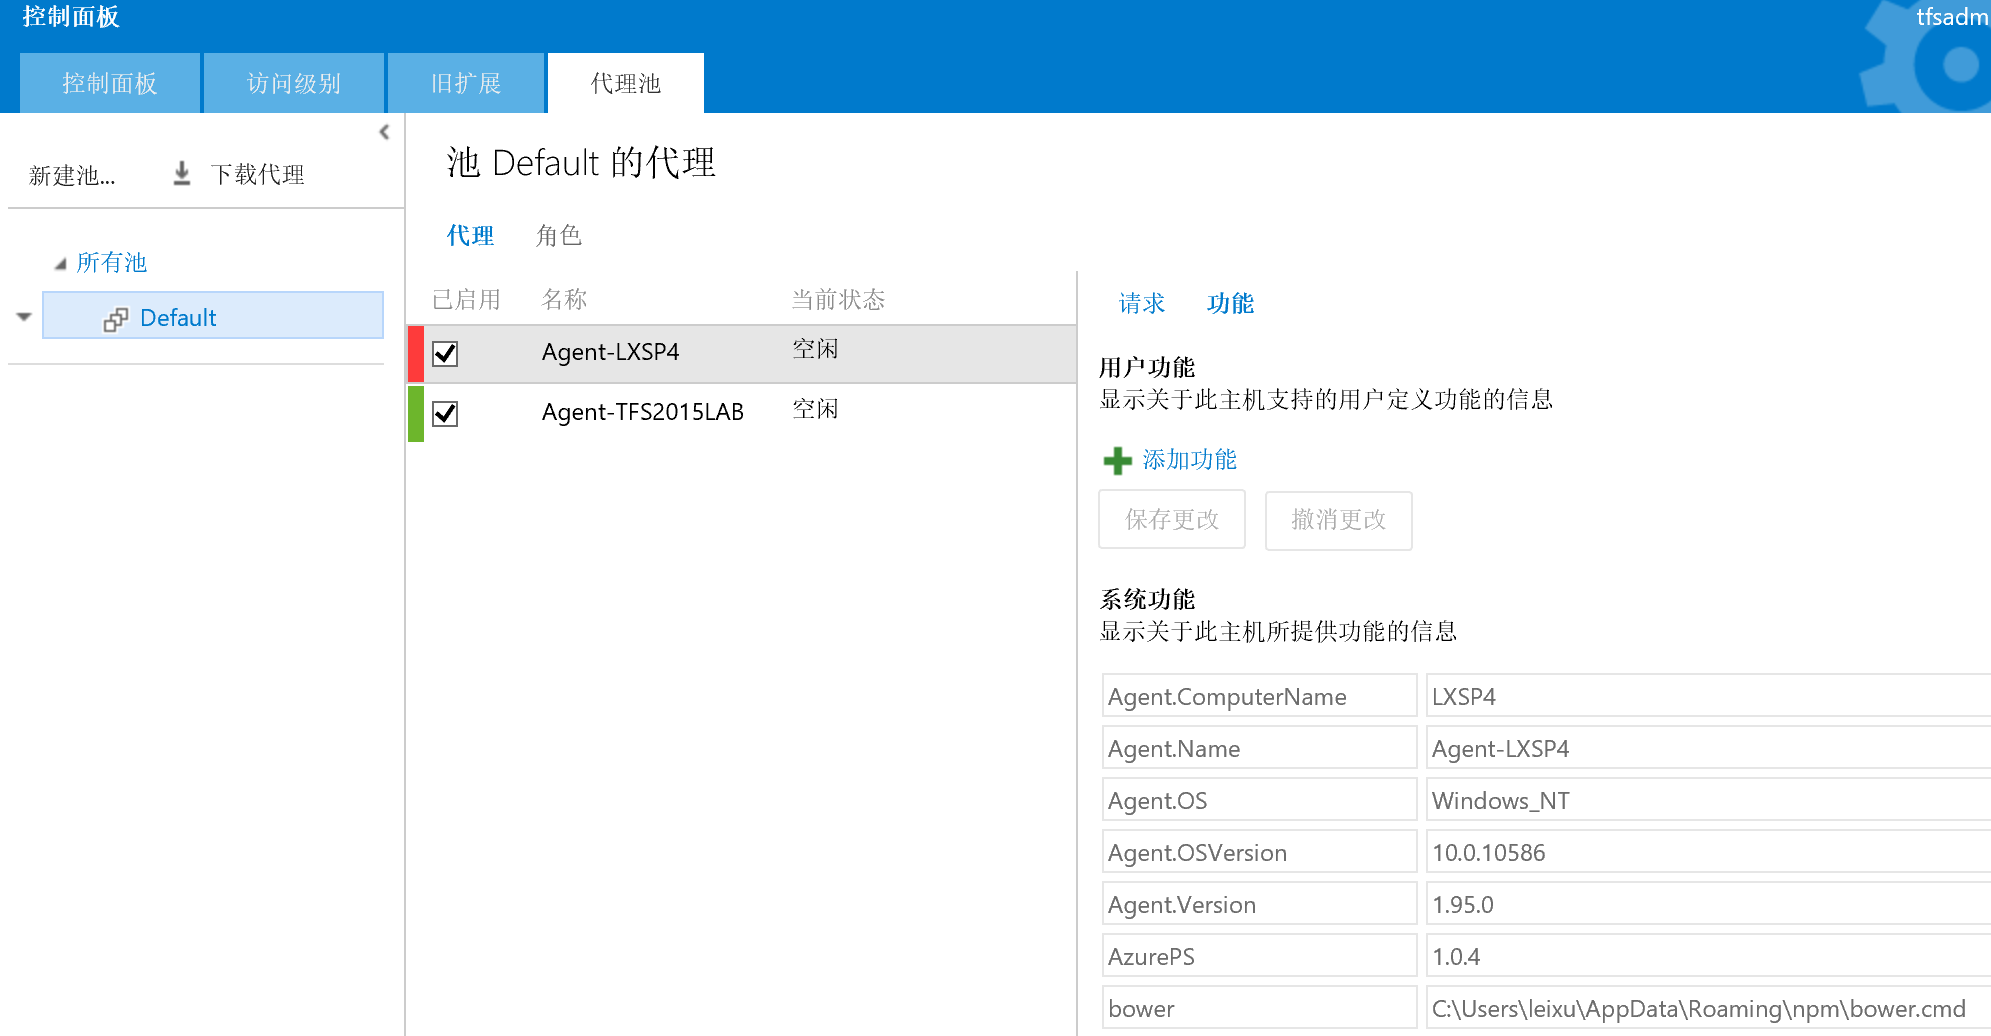Open the dropdown arrow beside Default pool
Screen dimensions: 1991x1036
coord(24,317)
